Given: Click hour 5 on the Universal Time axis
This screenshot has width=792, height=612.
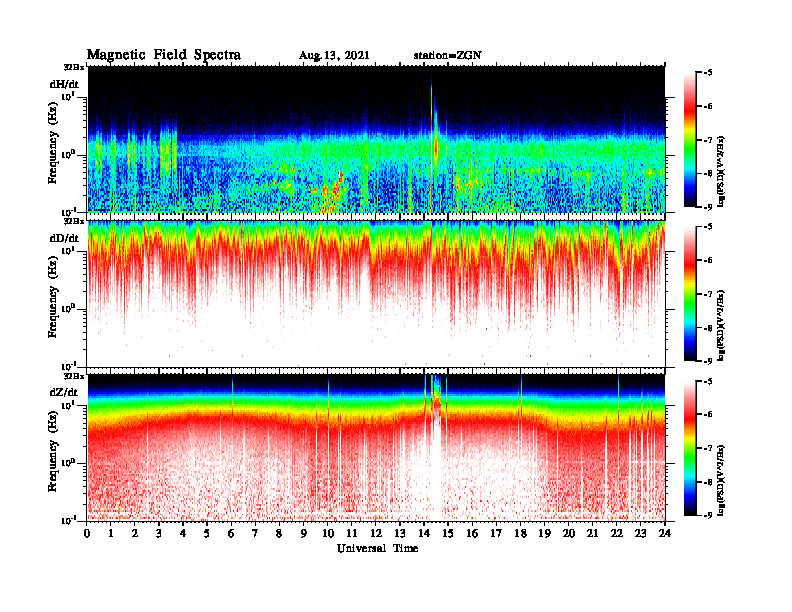Looking at the screenshot, I should point(207,534).
